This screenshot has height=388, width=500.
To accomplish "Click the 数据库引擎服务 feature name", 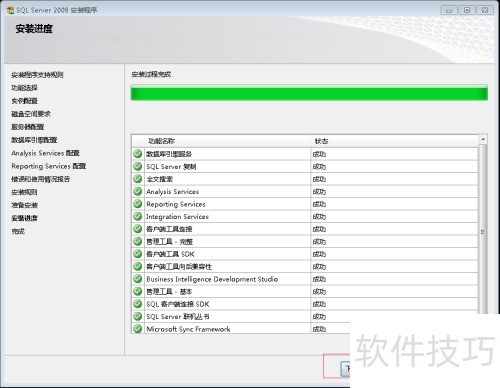I will click(169, 154).
